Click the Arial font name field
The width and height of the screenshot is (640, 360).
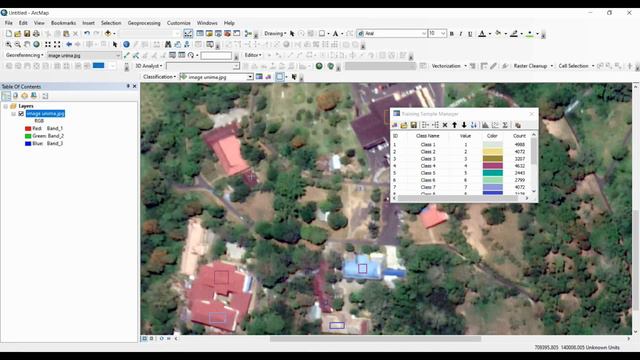(391, 33)
